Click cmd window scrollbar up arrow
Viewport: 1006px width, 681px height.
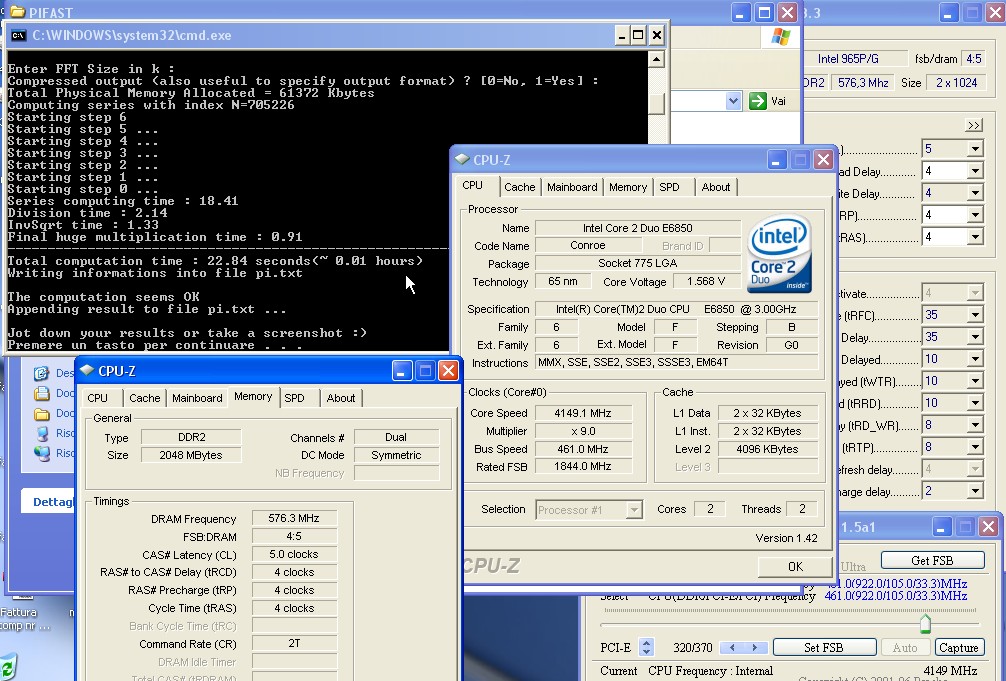[656, 60]
